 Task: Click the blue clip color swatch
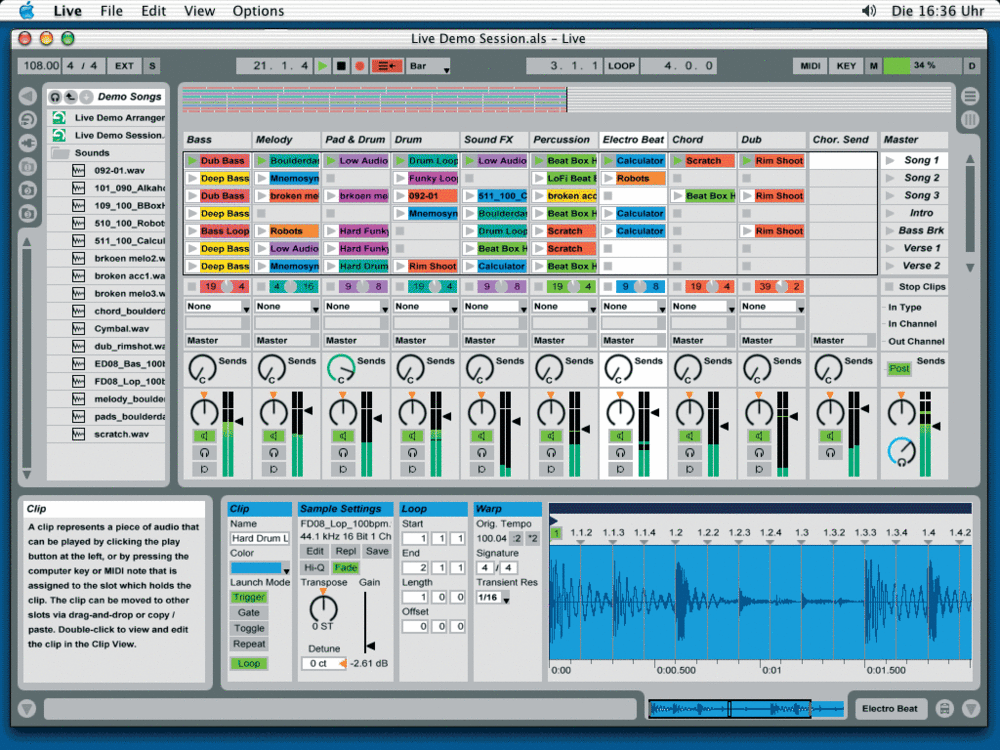coord(255,568)
